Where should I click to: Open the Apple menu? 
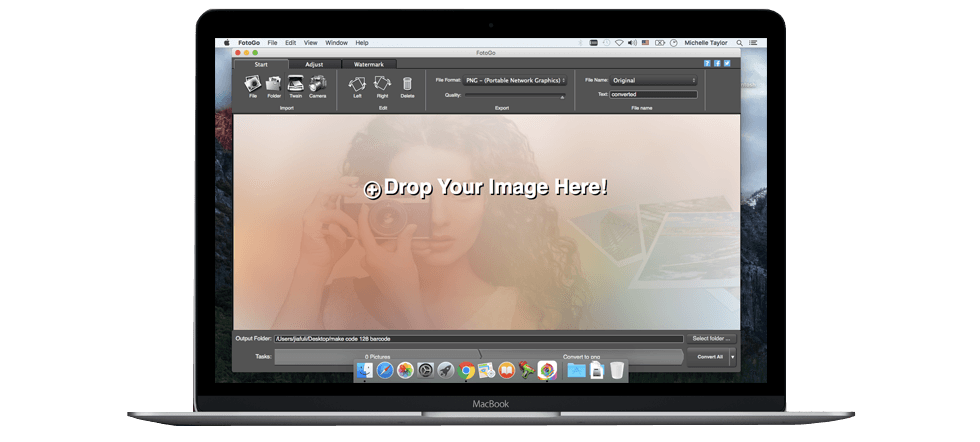coord(227,43)
